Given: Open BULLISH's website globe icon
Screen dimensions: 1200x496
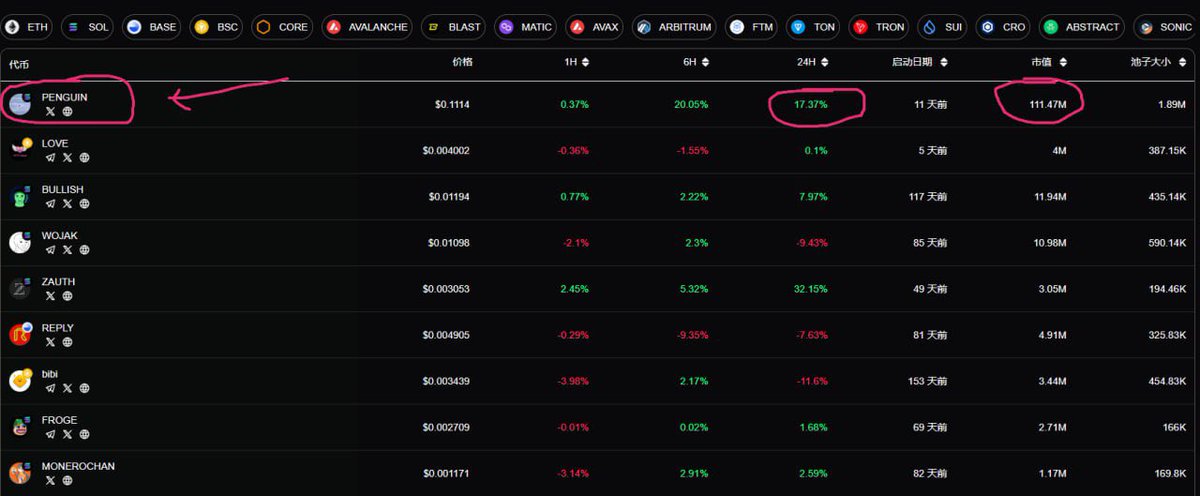Looking at the screenshot, I should tap(84, 203).
